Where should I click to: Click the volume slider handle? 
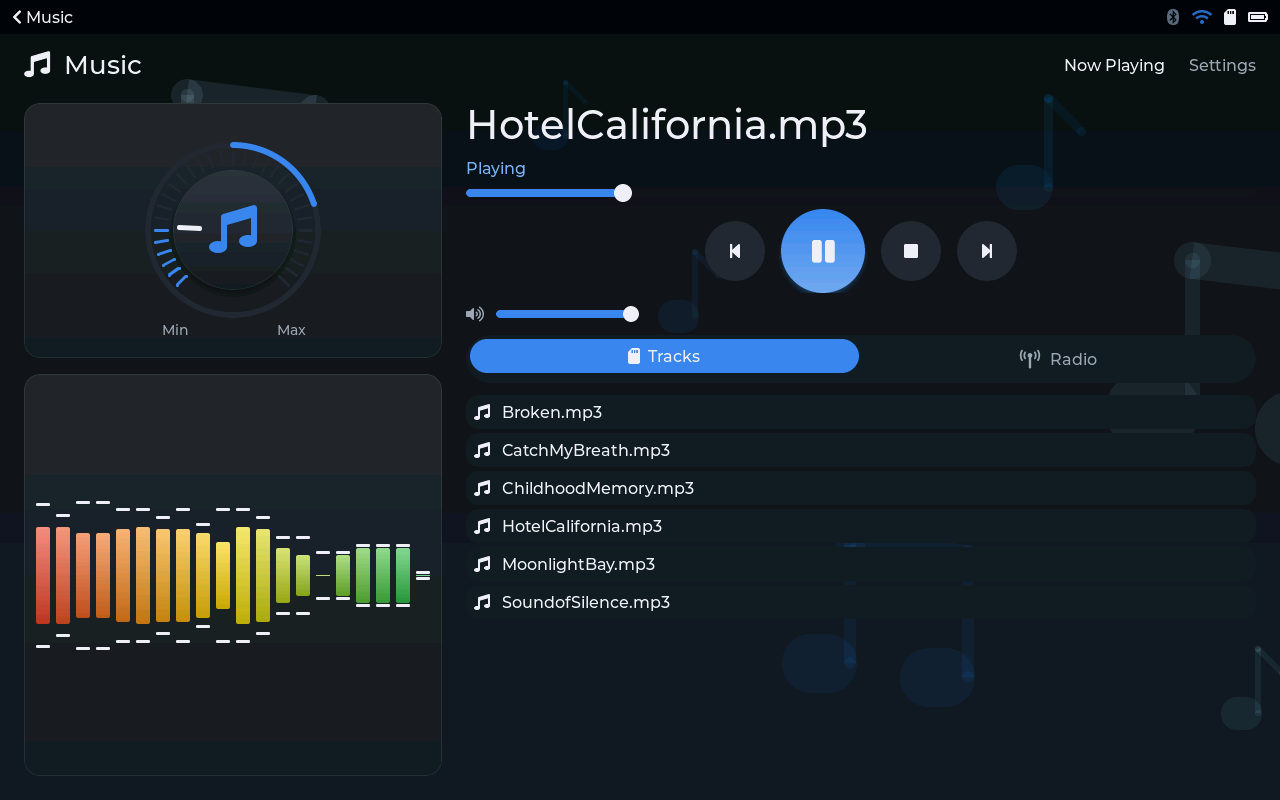631,314
